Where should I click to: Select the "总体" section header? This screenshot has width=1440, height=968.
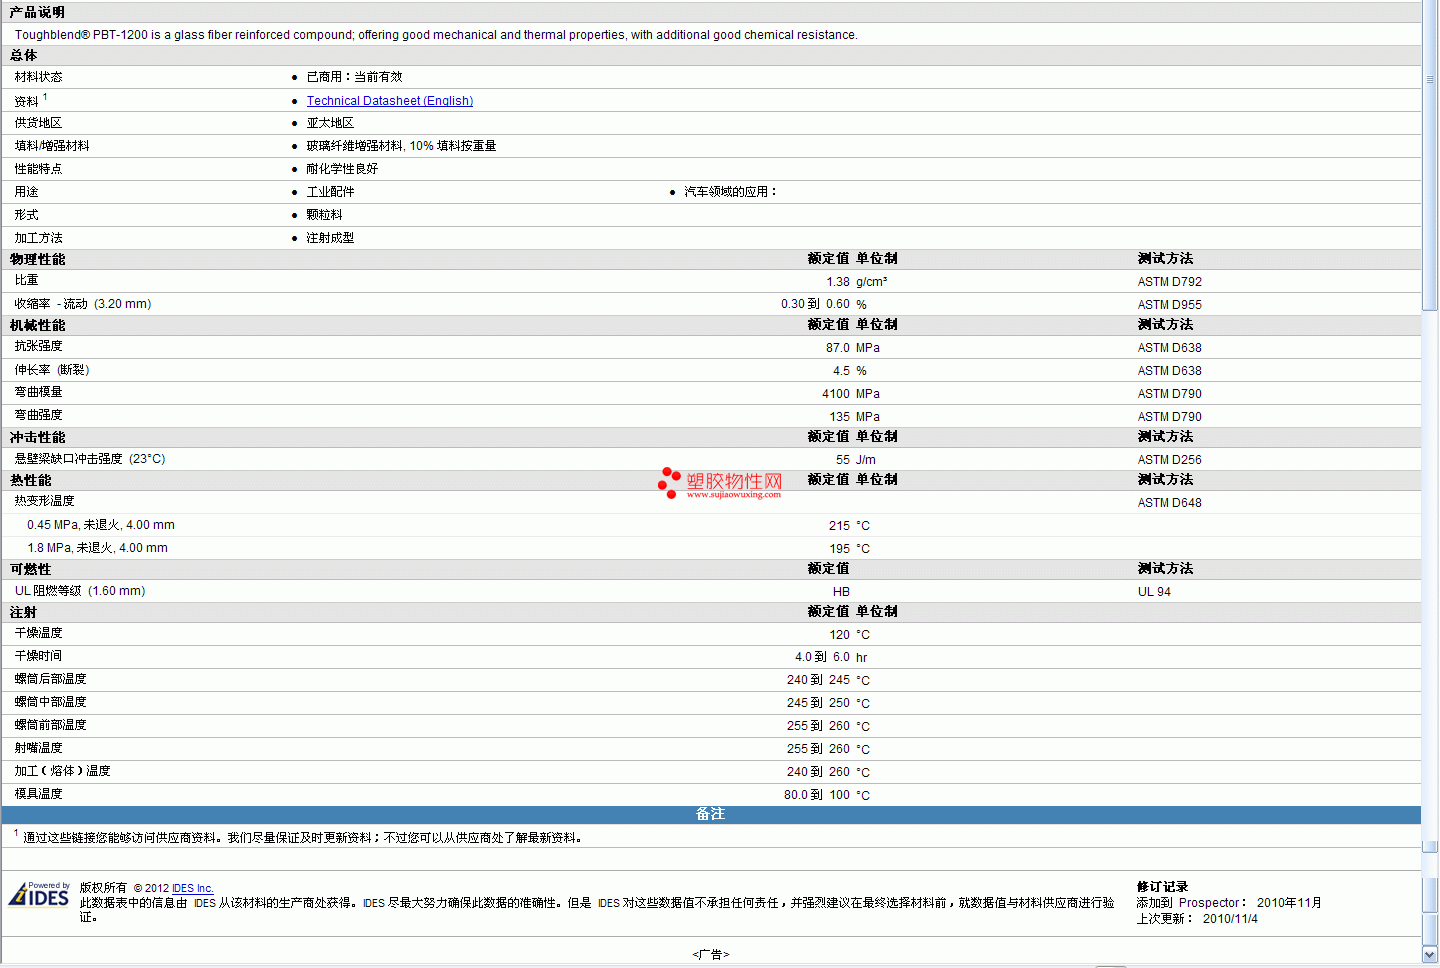pyautogui.click(x=24, y=55)
